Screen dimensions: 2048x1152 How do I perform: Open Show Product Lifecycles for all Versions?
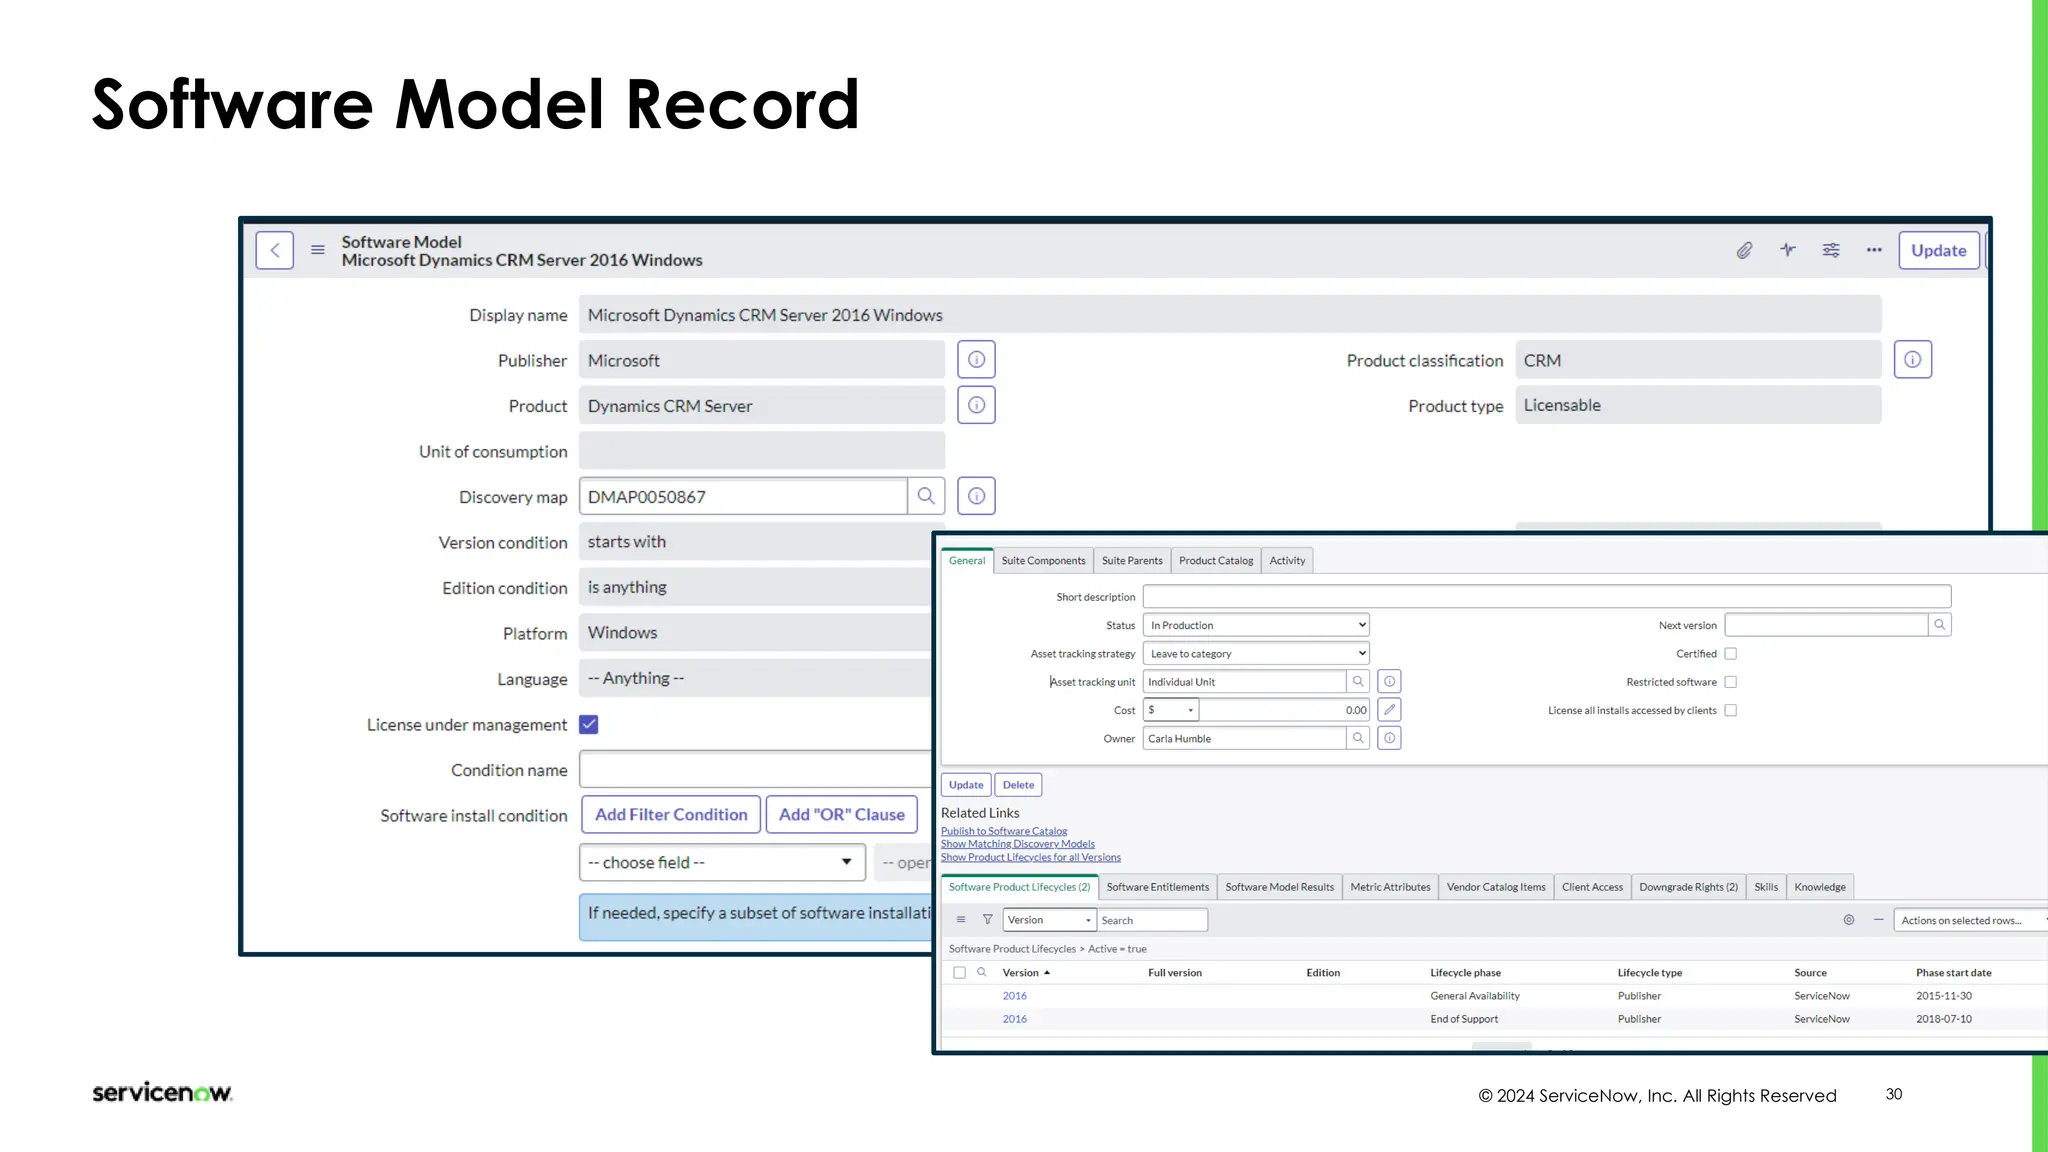click(1031, 857)
